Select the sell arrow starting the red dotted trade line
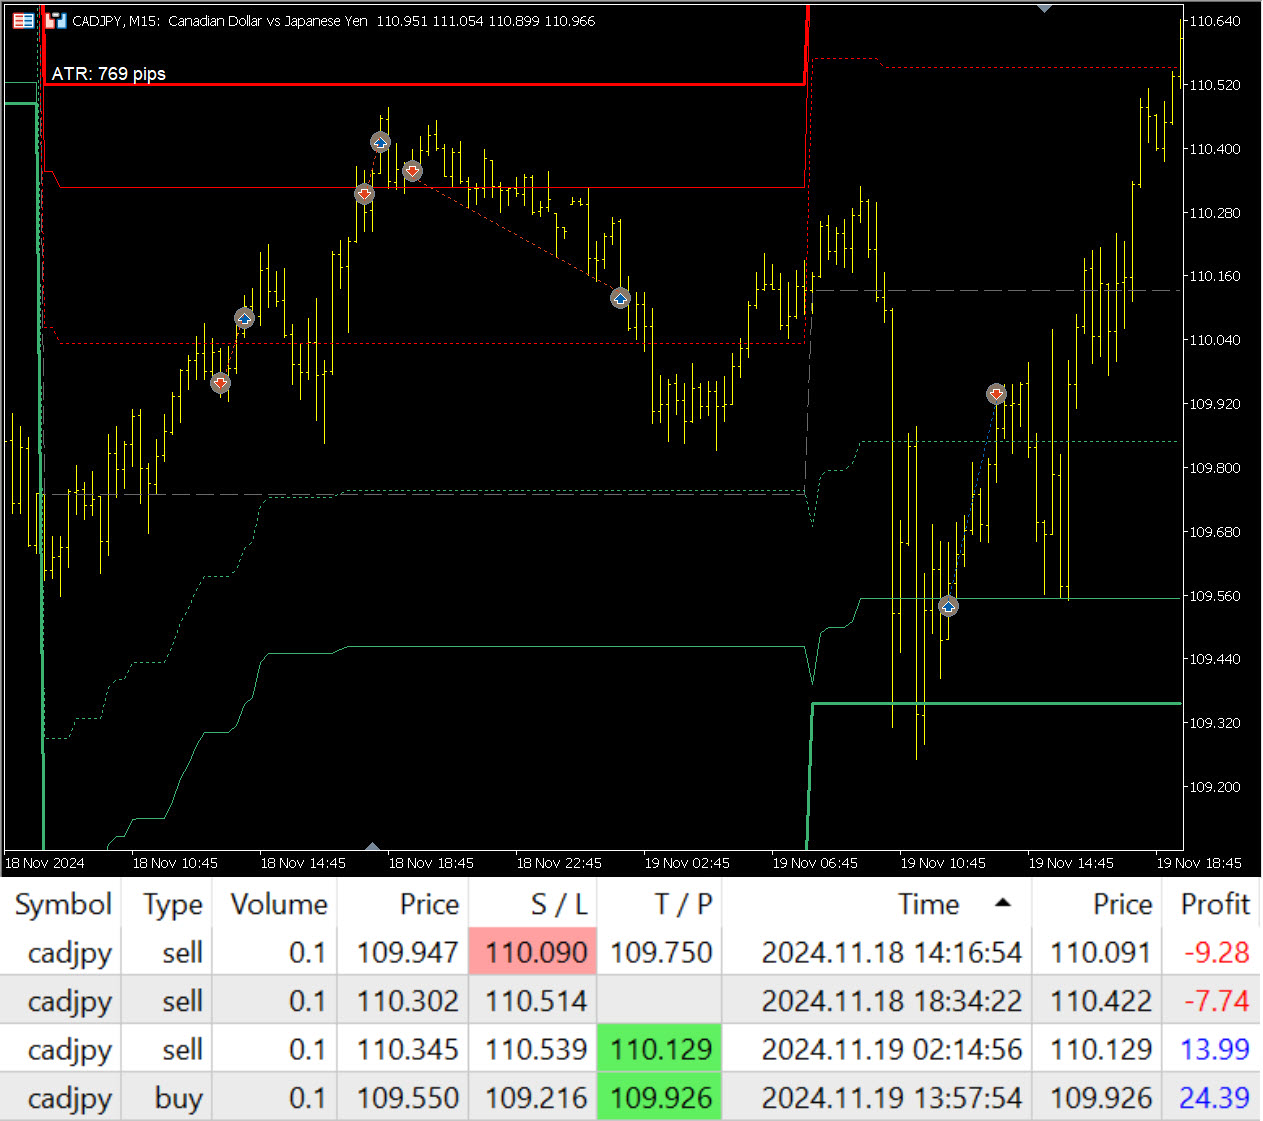The height and width of the screenshot is (1121, 1263). tap(412, 171)
